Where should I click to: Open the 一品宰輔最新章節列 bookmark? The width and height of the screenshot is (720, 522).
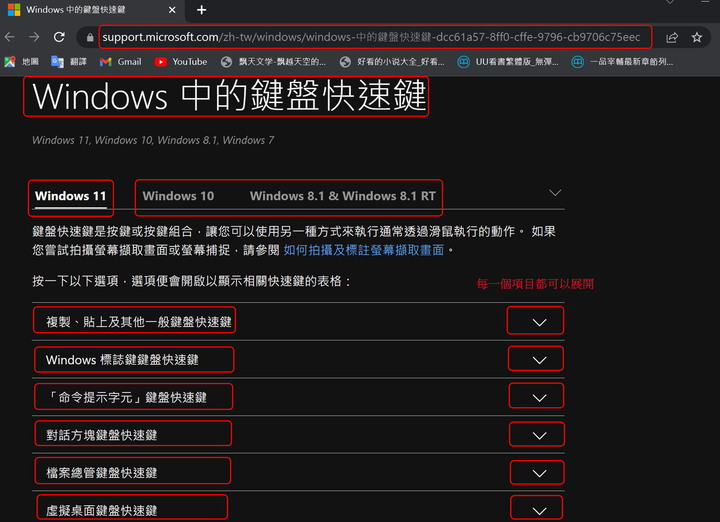622,62
